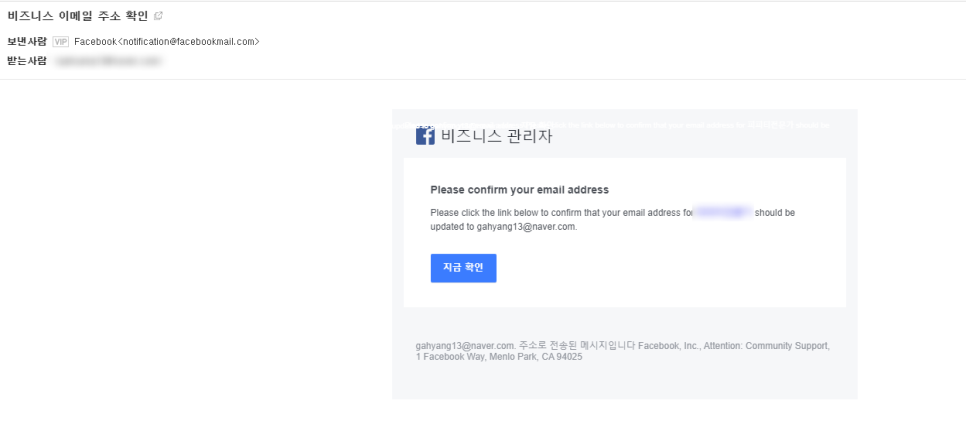Click the sender name Facebook
The width and height of the screenshot is (966, 421).
click(x=95, y=42)
